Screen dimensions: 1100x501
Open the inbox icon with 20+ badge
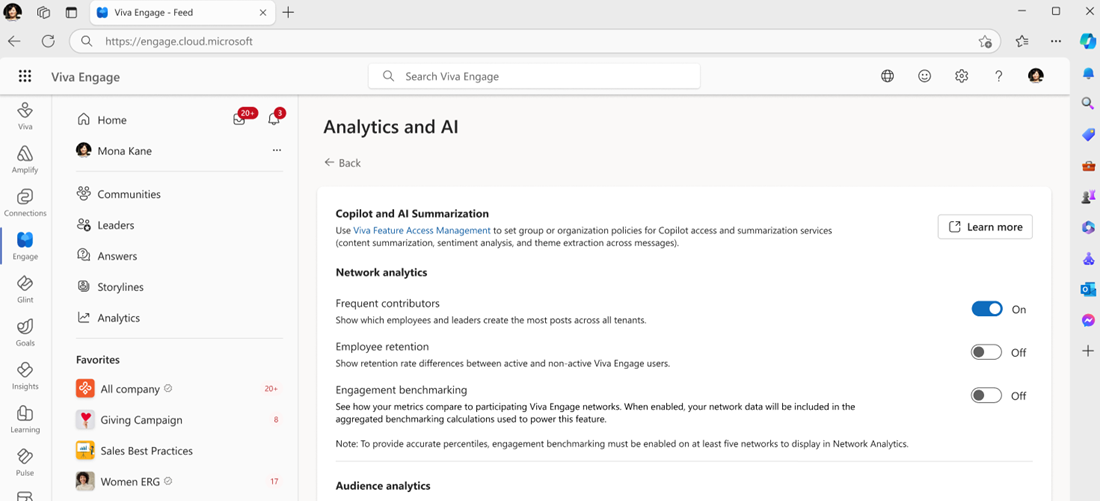point(239,119)
